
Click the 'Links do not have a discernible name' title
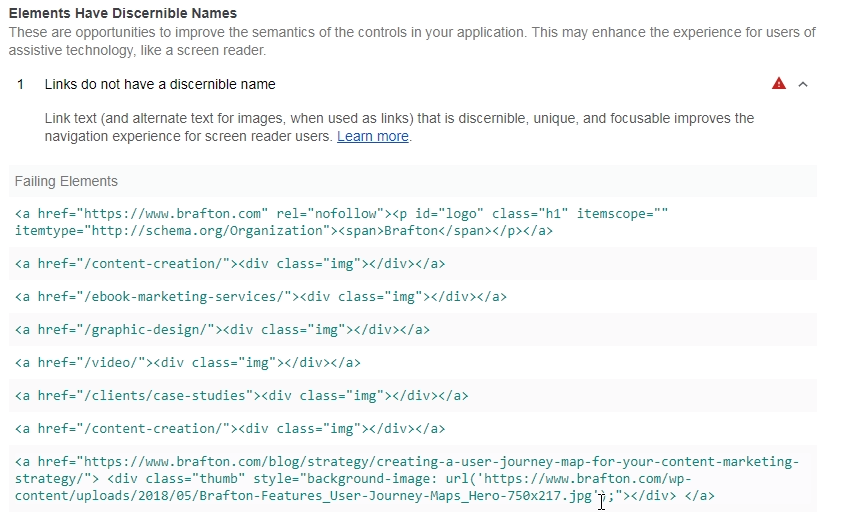pos(160,85)
